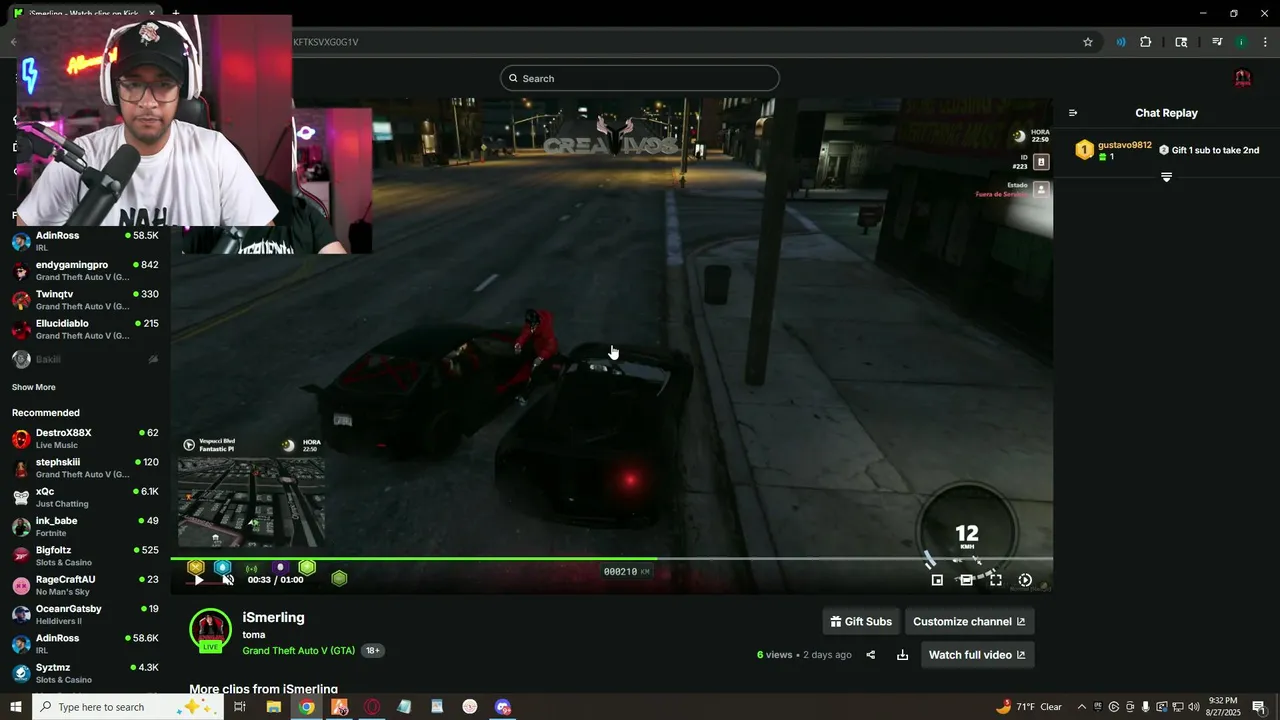Open Watch full video link
Viewport: 1280px width, 720px height.
(x=977, y=655)
